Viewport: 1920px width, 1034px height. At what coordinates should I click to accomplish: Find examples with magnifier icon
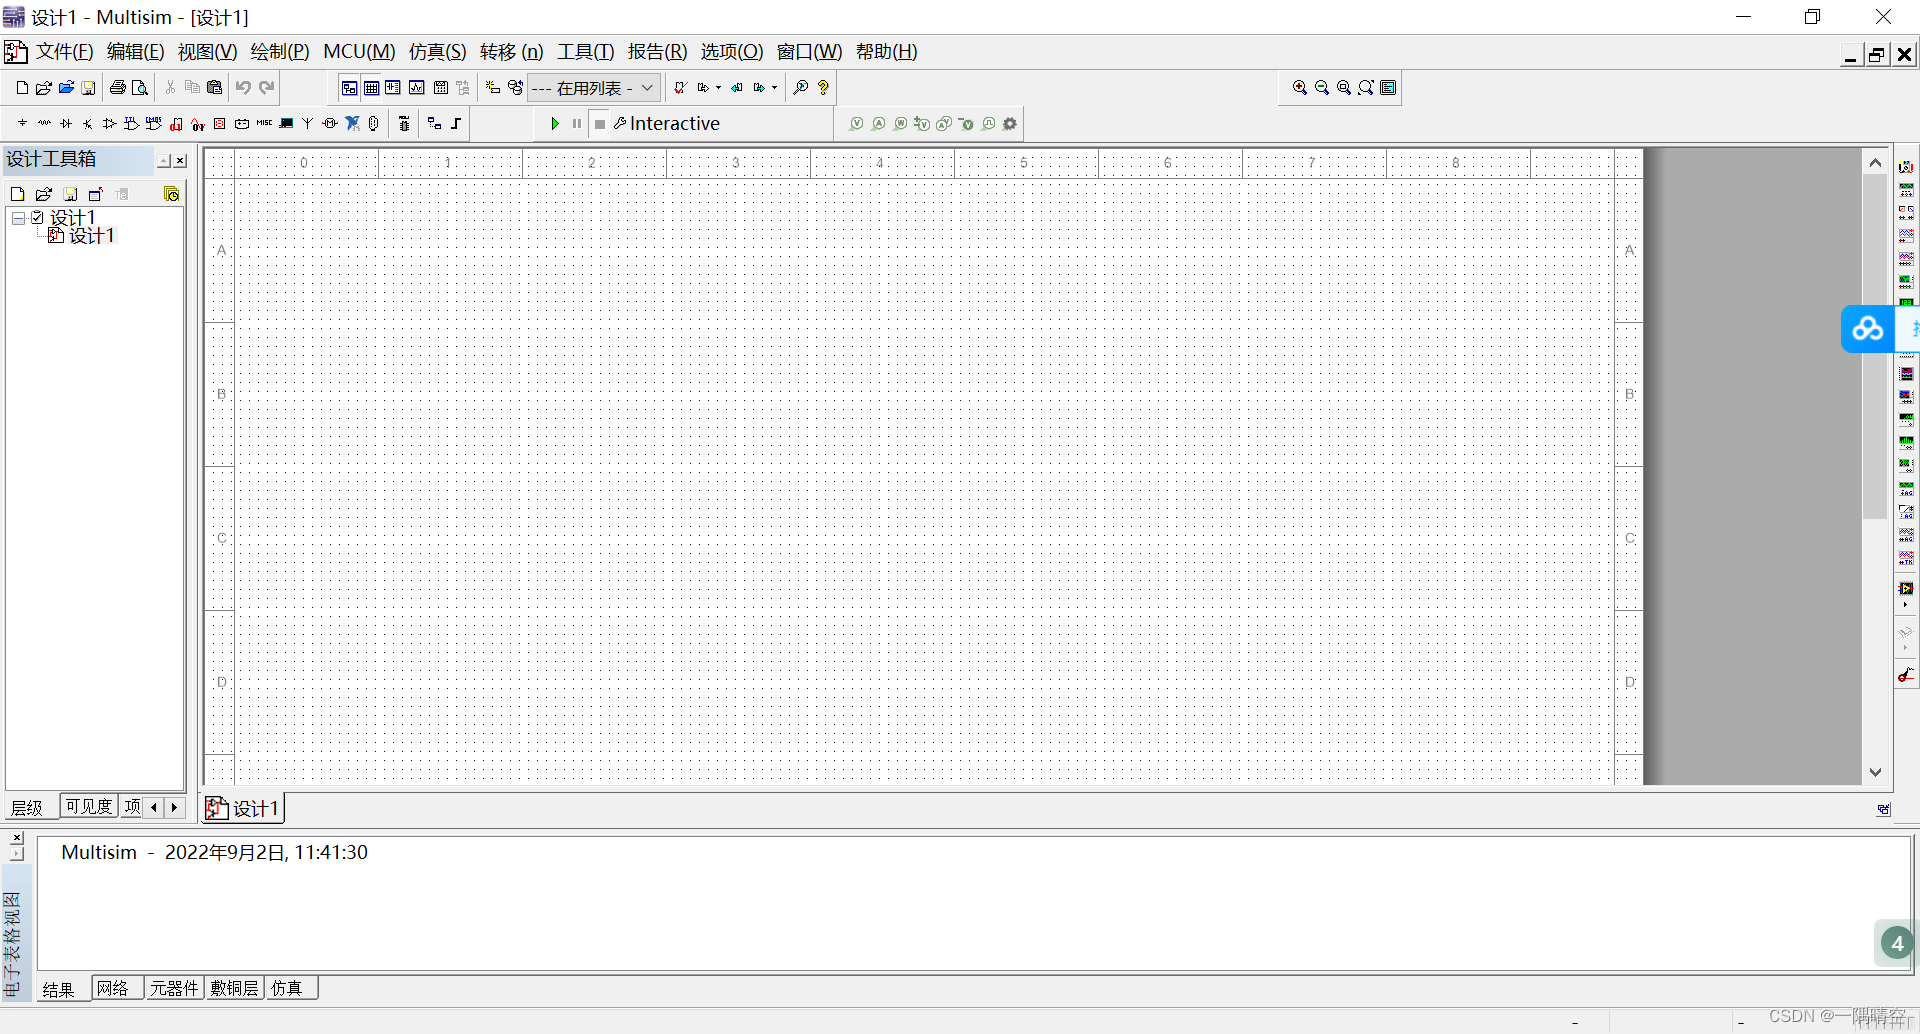[801, 88]
